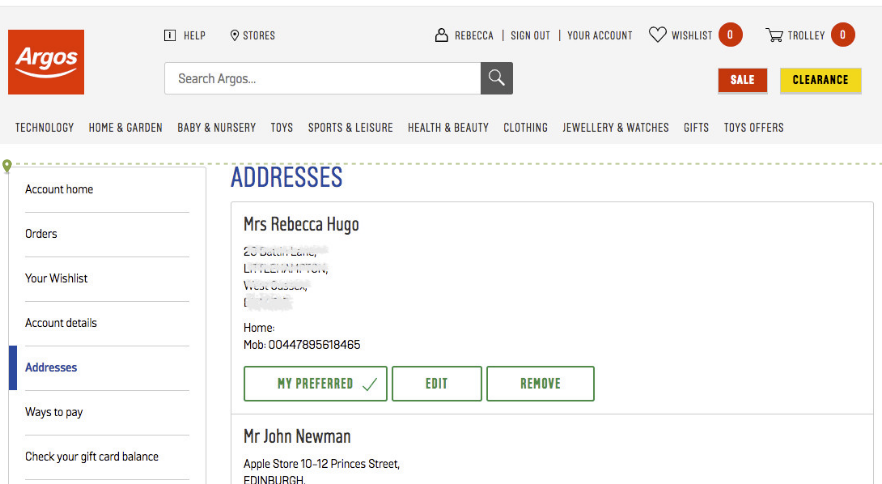Screen dimensions: 882x484
Task: Open the Wishlist link text
Action: click(692, 35)
